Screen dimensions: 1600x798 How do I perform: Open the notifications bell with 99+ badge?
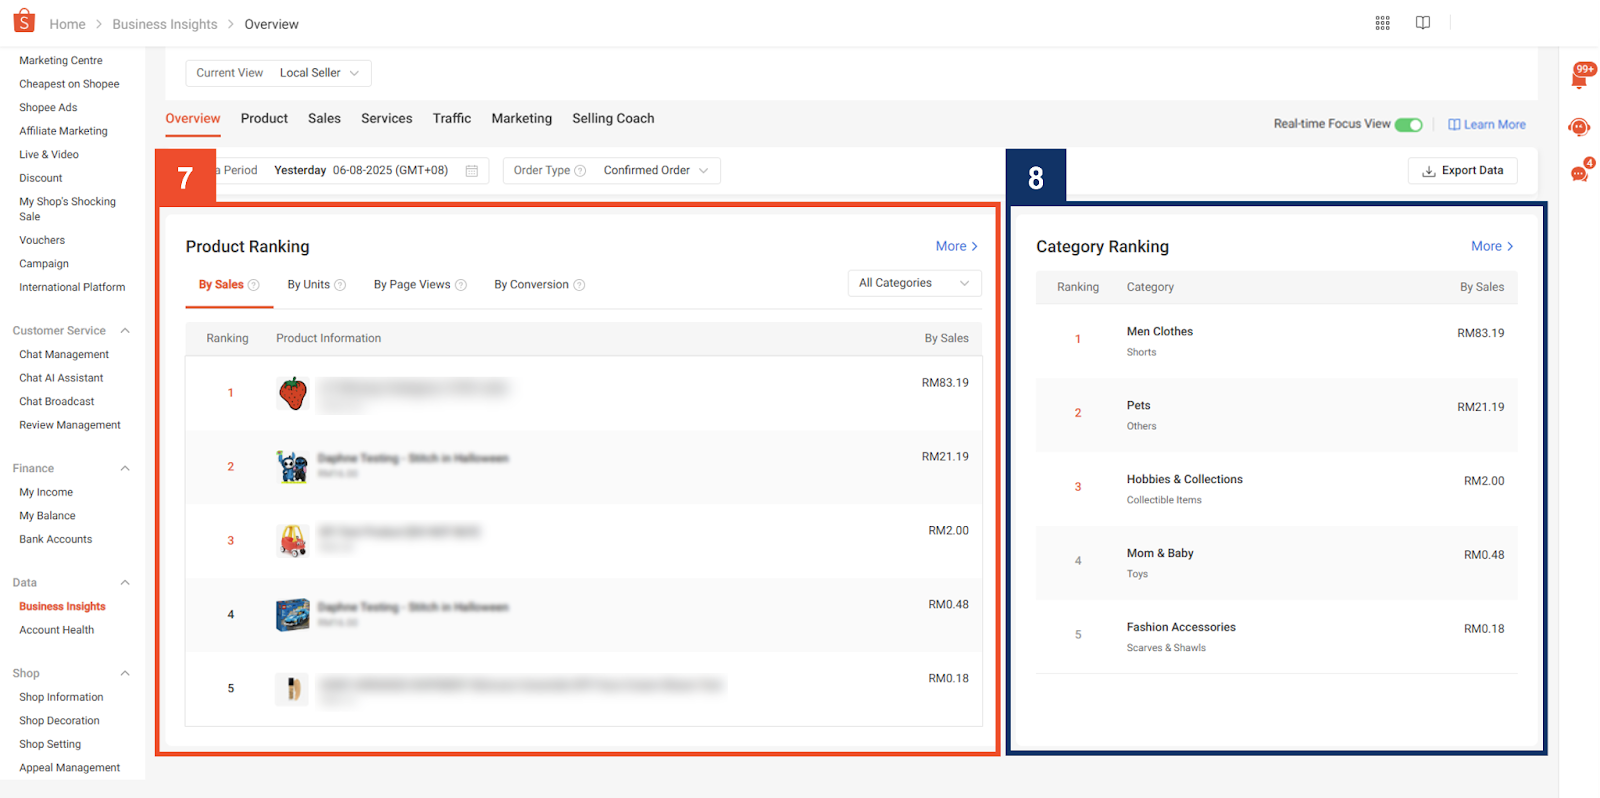coord(1580,78)
